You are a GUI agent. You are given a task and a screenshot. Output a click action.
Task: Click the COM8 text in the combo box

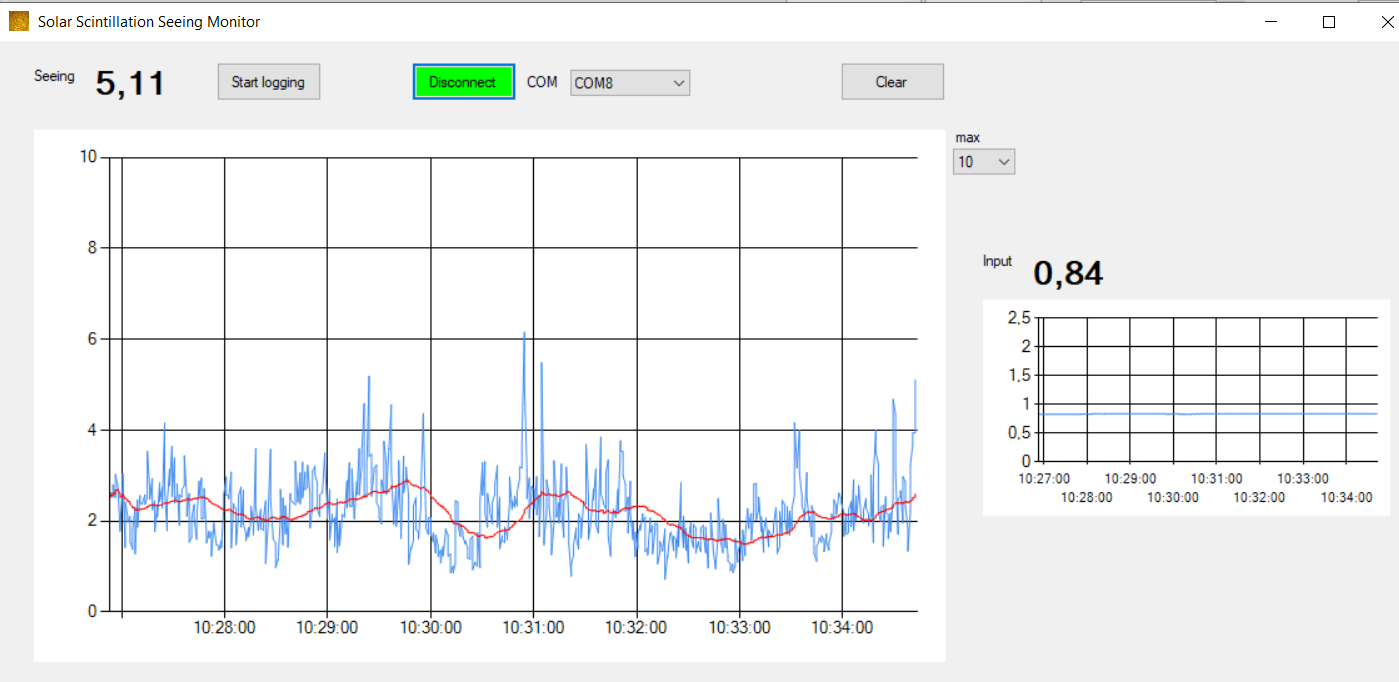coord(594,84)
